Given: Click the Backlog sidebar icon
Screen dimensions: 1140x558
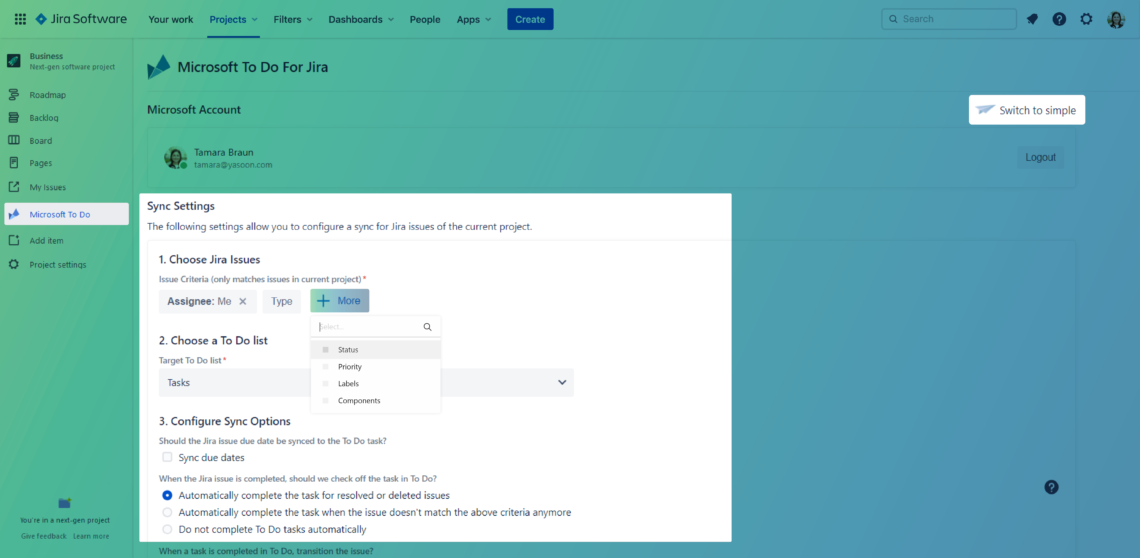Looking at the screenshot, I should [14, 118].
